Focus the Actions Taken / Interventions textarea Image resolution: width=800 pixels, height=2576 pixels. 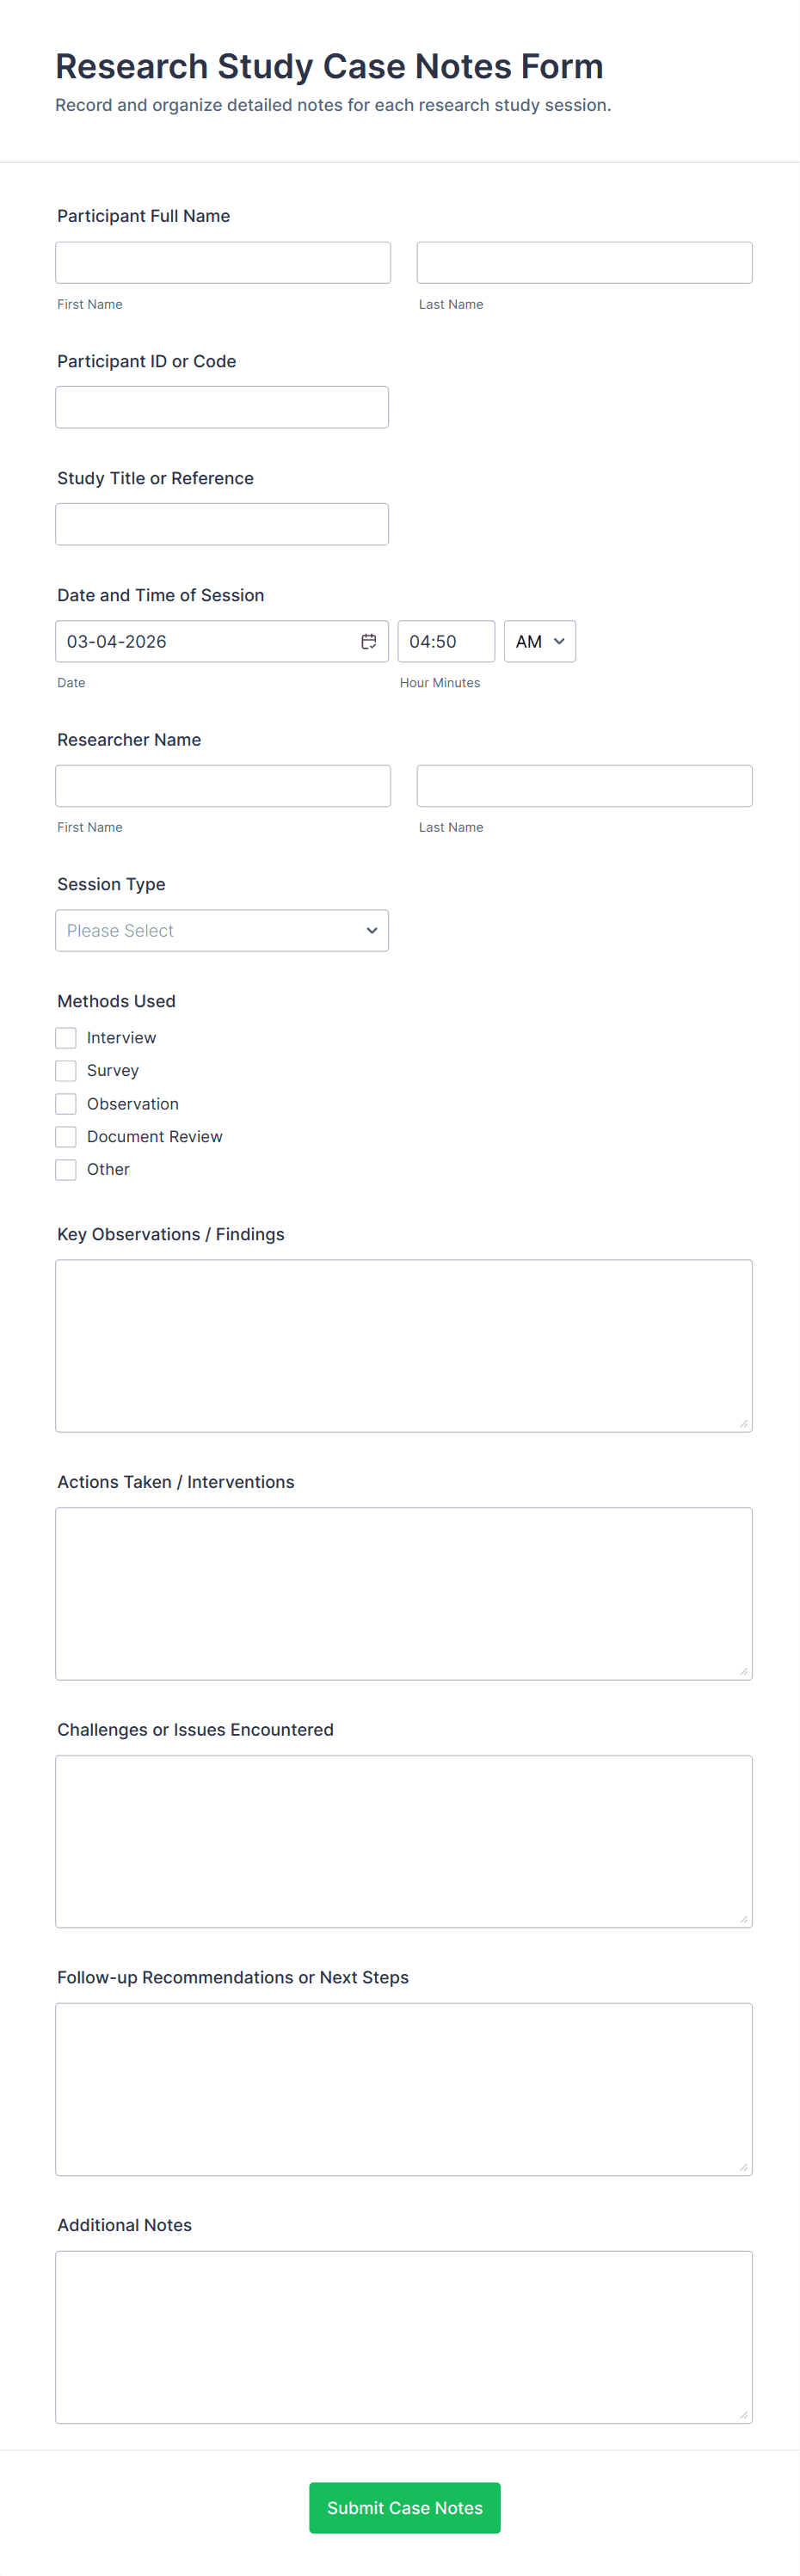(404, 1593)
